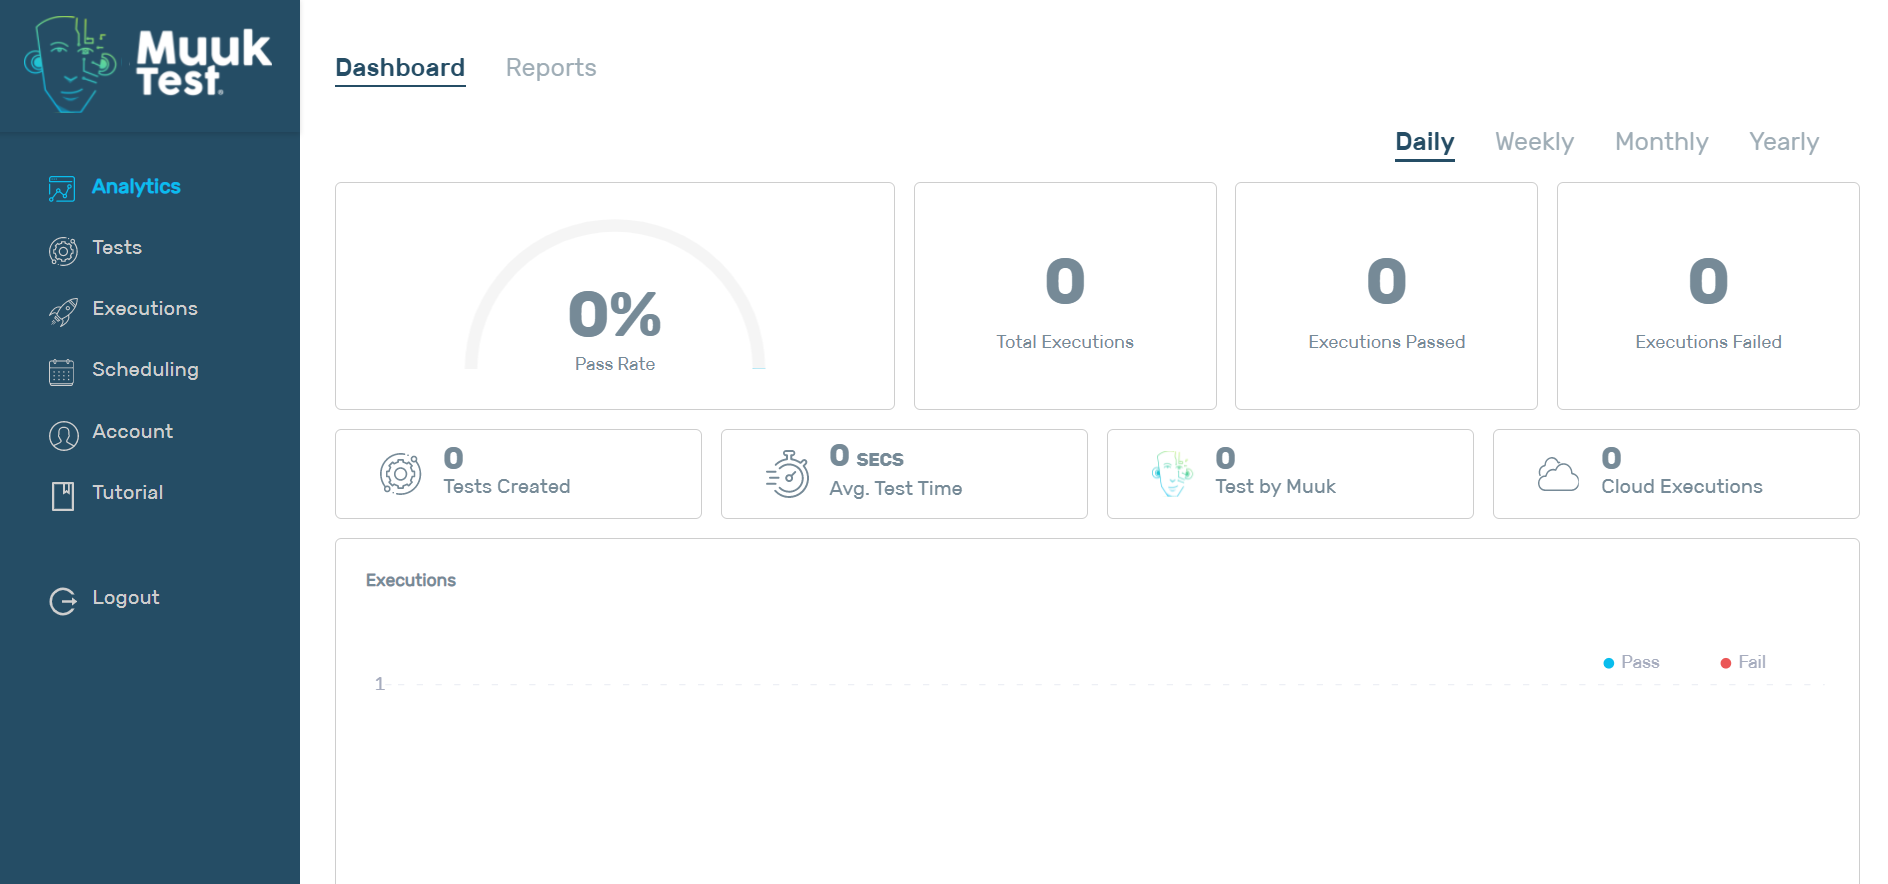
Task: Switch to the Reports tab
Action: click(550, 68)
